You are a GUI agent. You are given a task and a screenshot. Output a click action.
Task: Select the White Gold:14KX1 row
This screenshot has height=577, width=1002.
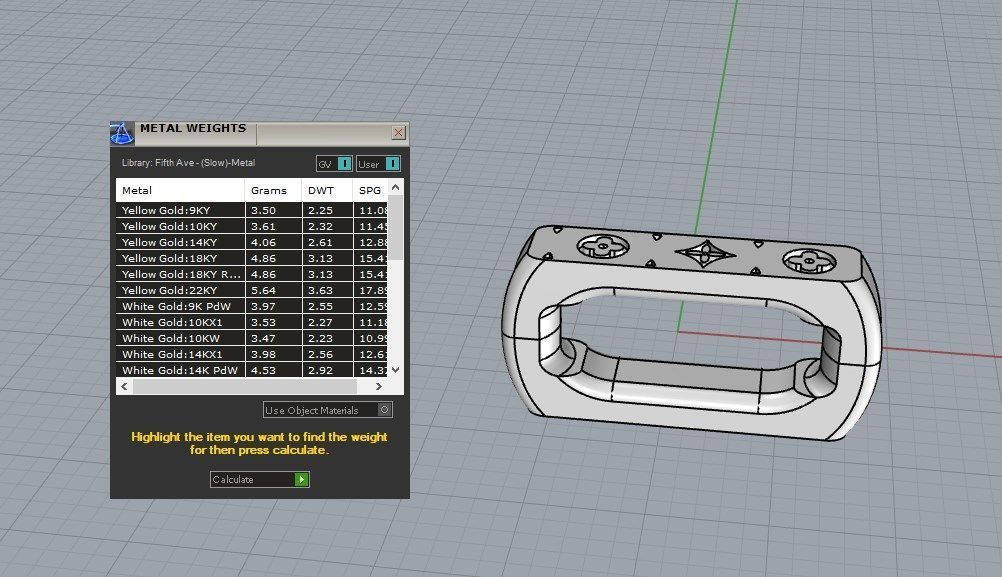tap(252, 354)
